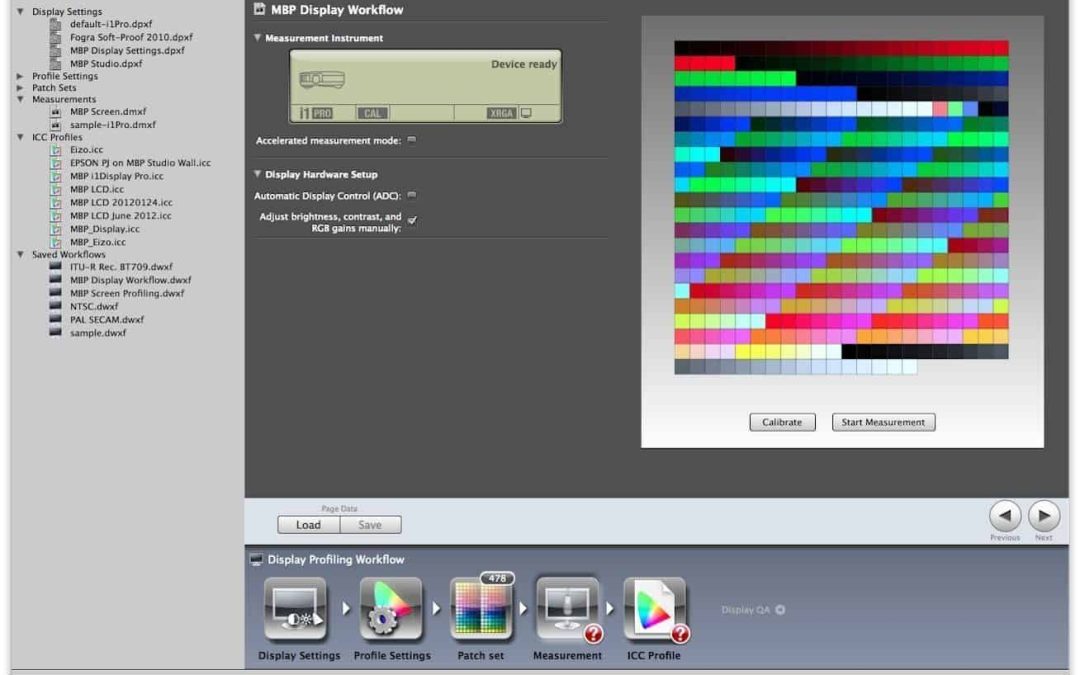Click the Load page data button

point(308,525)
